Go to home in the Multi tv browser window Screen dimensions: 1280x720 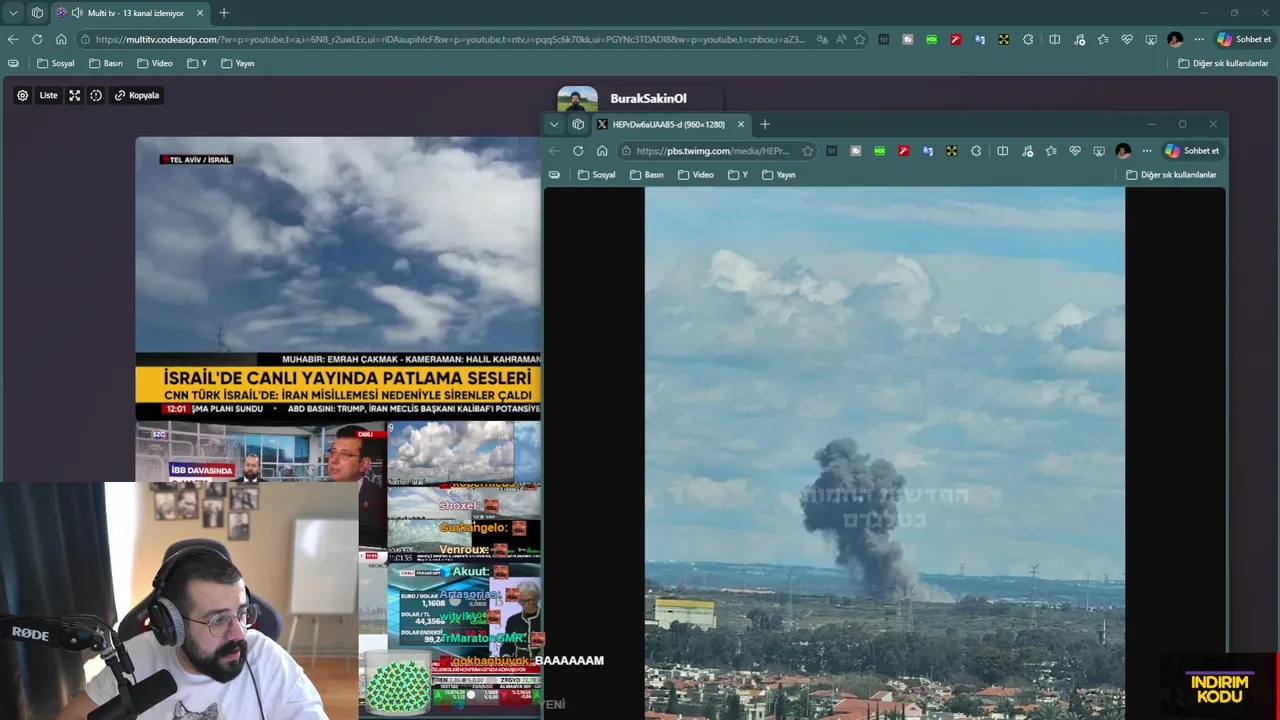61,39
